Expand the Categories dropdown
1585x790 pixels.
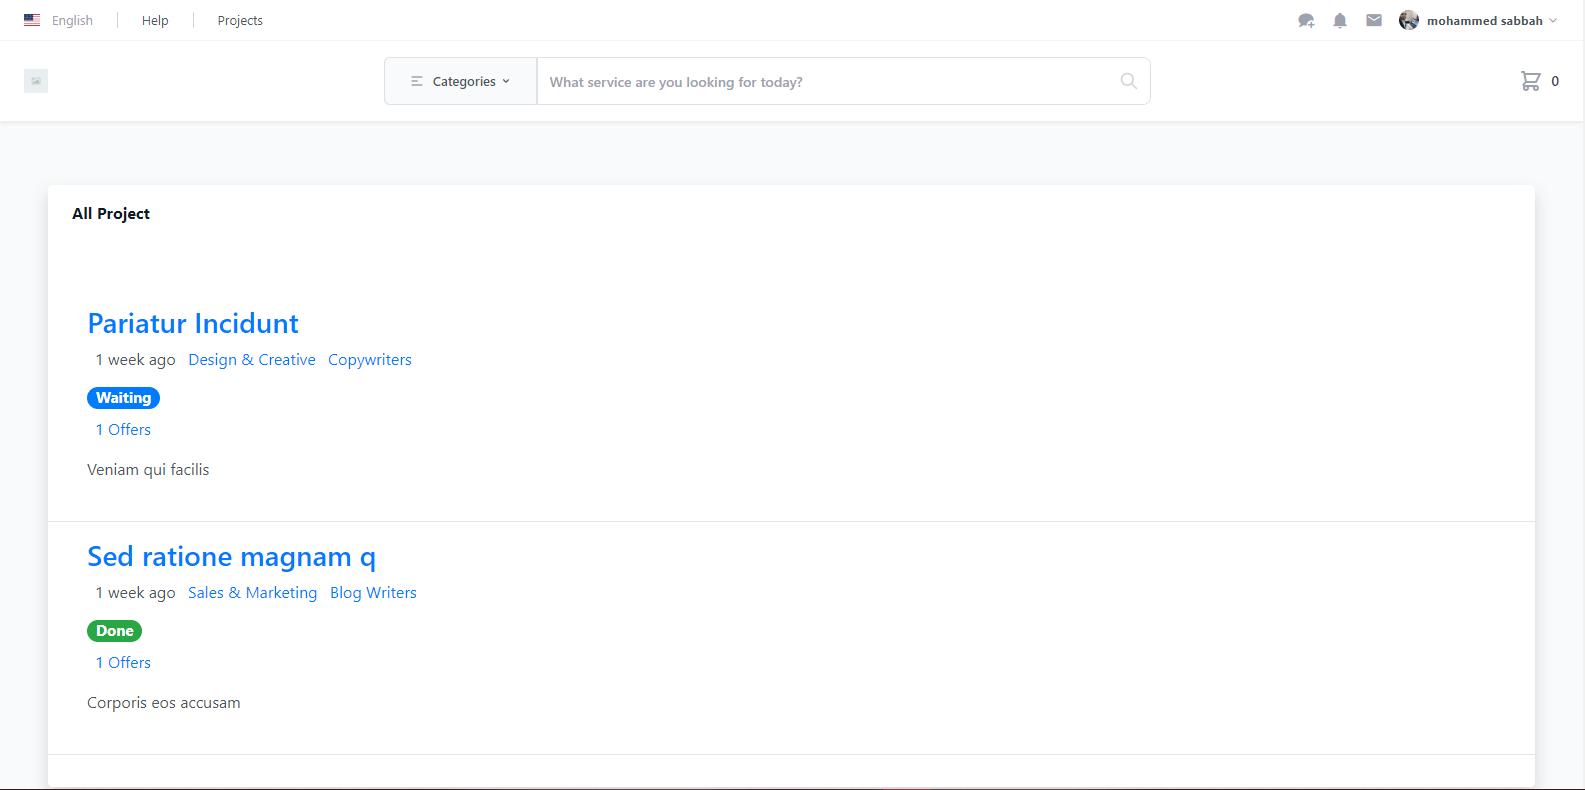click(x=461, y=82)
